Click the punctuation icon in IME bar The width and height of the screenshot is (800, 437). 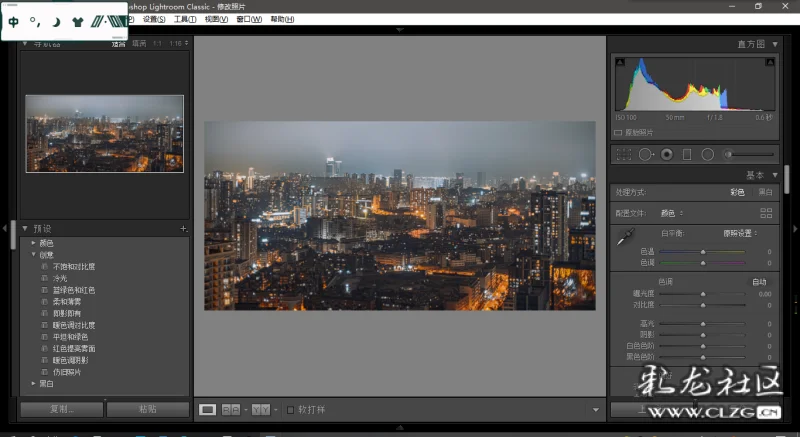click(x=35, y=21)
